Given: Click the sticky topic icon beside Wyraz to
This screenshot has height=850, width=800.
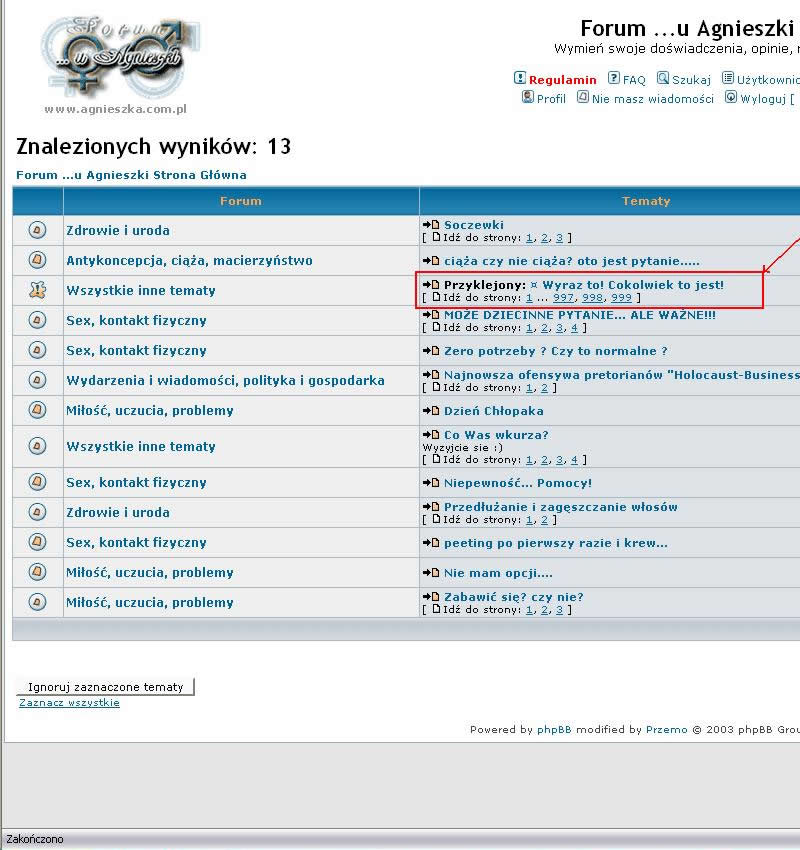Looking at the screenshot, I should point(37,290).
